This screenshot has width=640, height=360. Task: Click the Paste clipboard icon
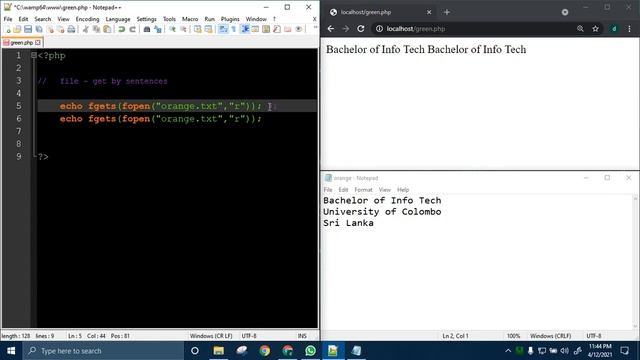107,29
